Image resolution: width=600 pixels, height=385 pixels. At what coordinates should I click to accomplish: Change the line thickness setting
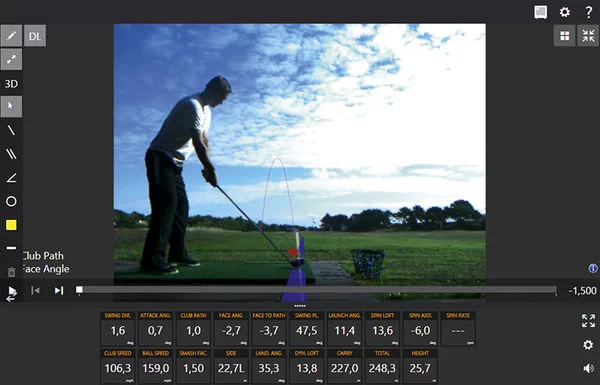pyautogui.click(x=11, y=248)
